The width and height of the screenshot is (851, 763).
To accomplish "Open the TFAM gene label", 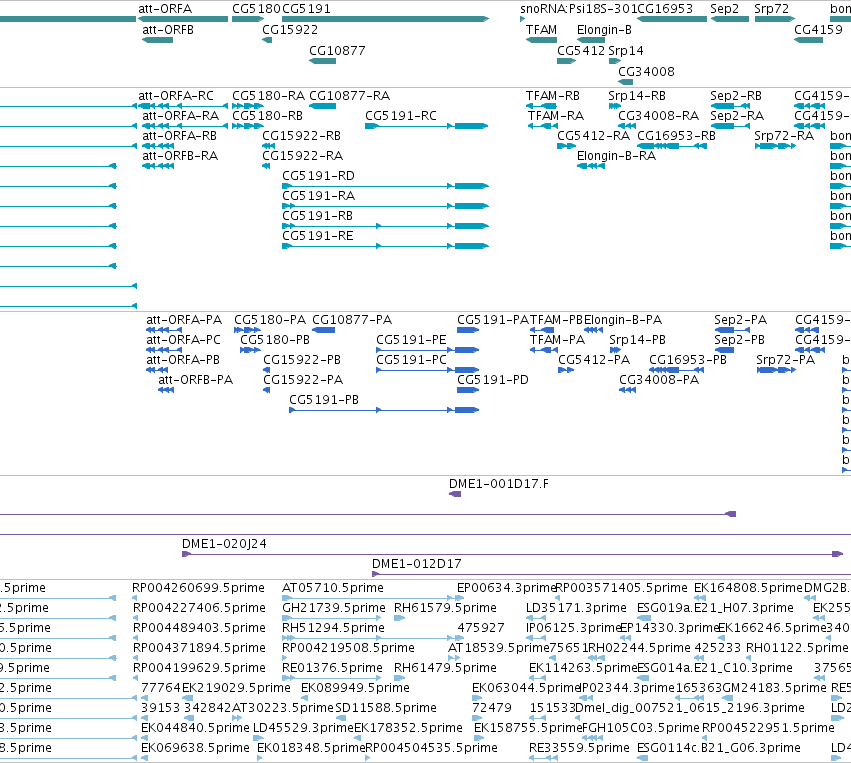I will click(x=541, y=30).
